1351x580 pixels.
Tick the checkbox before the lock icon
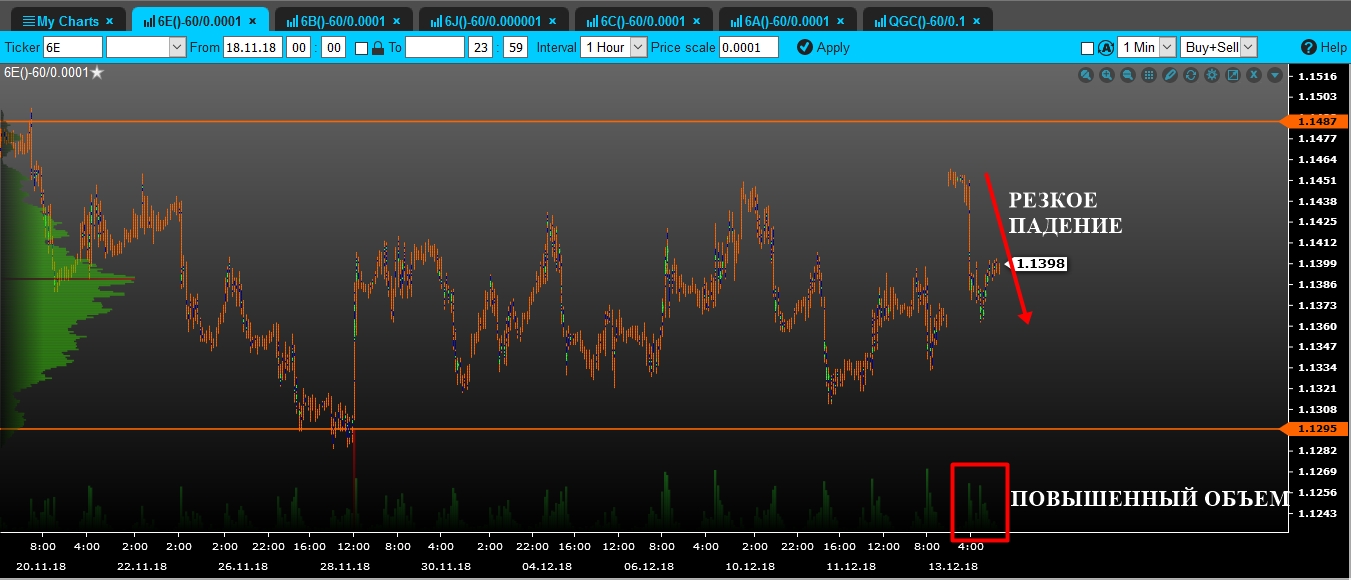(x=362, y=48)
